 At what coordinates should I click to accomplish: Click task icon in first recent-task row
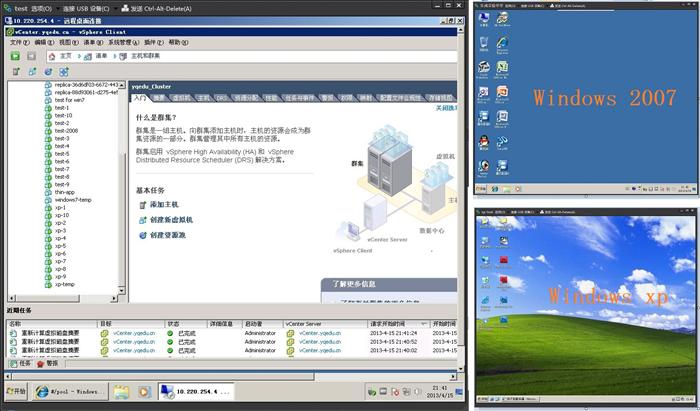[13, 333]
